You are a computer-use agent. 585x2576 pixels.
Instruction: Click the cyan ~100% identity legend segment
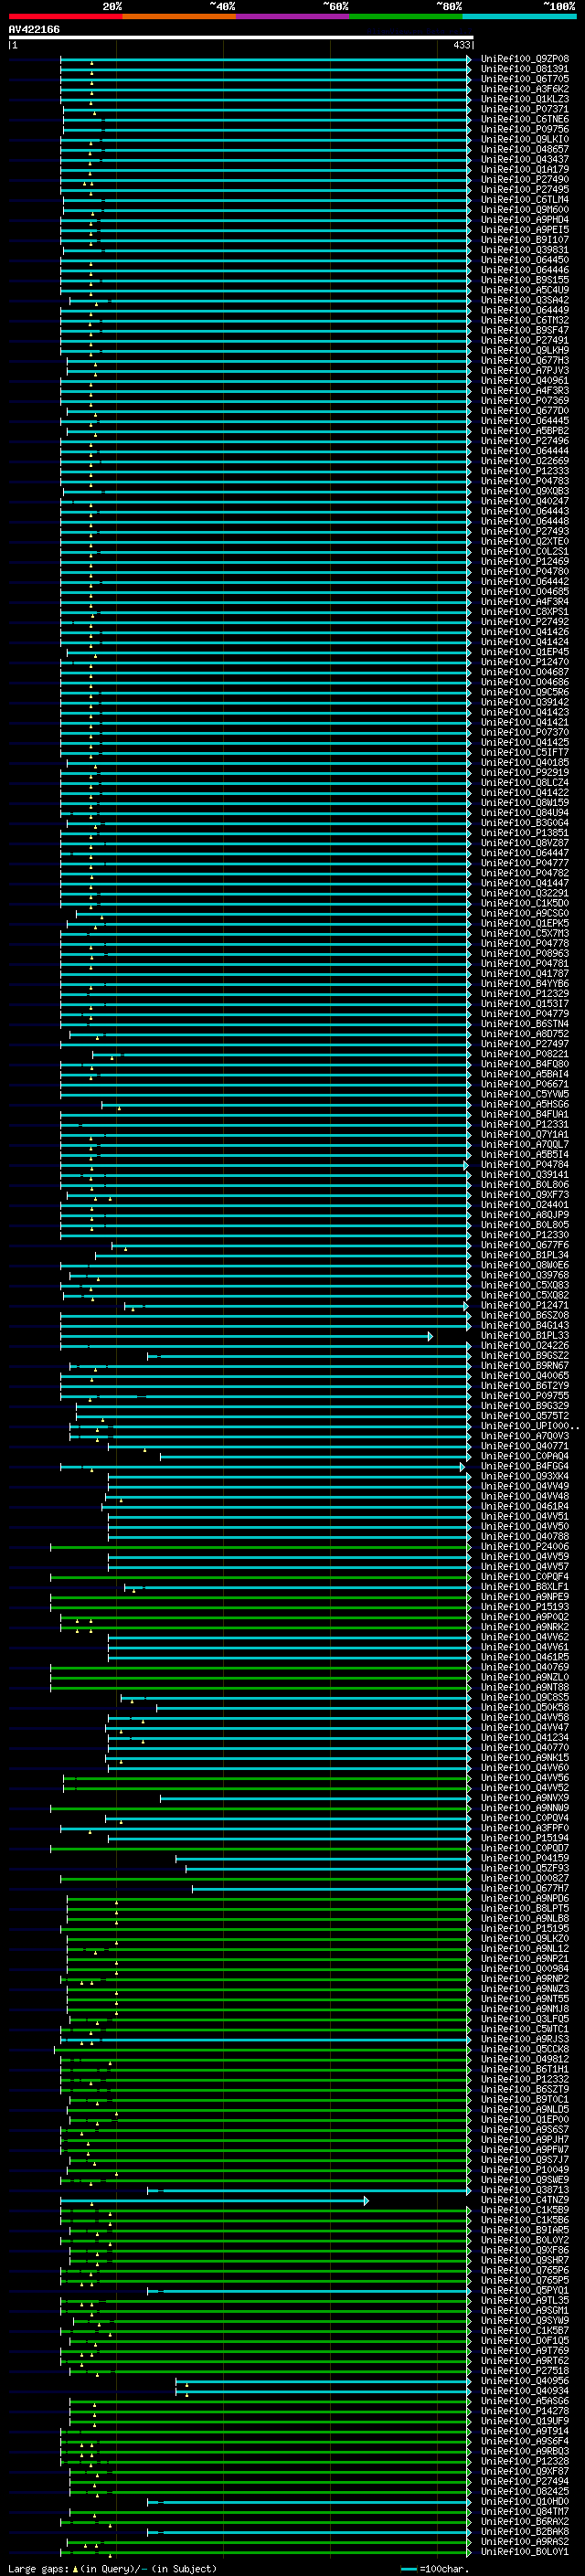pos(519,17)
